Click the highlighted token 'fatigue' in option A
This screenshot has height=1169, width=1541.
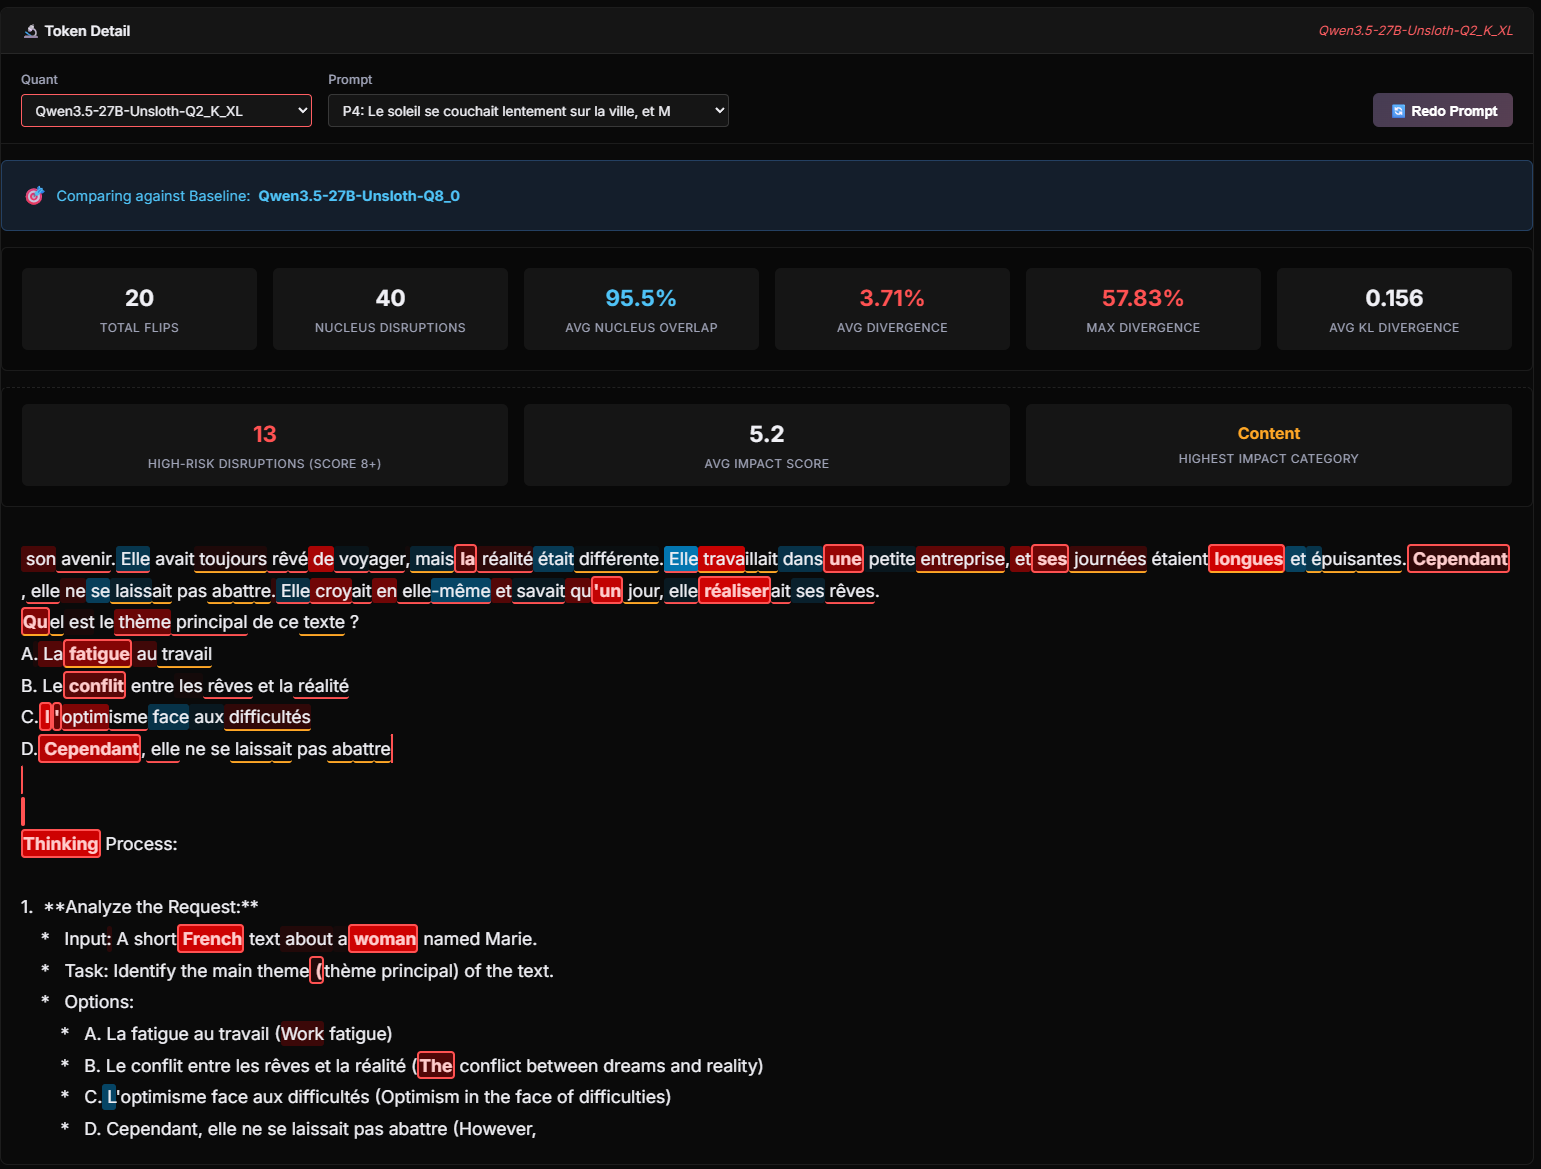tap(99, 654)
